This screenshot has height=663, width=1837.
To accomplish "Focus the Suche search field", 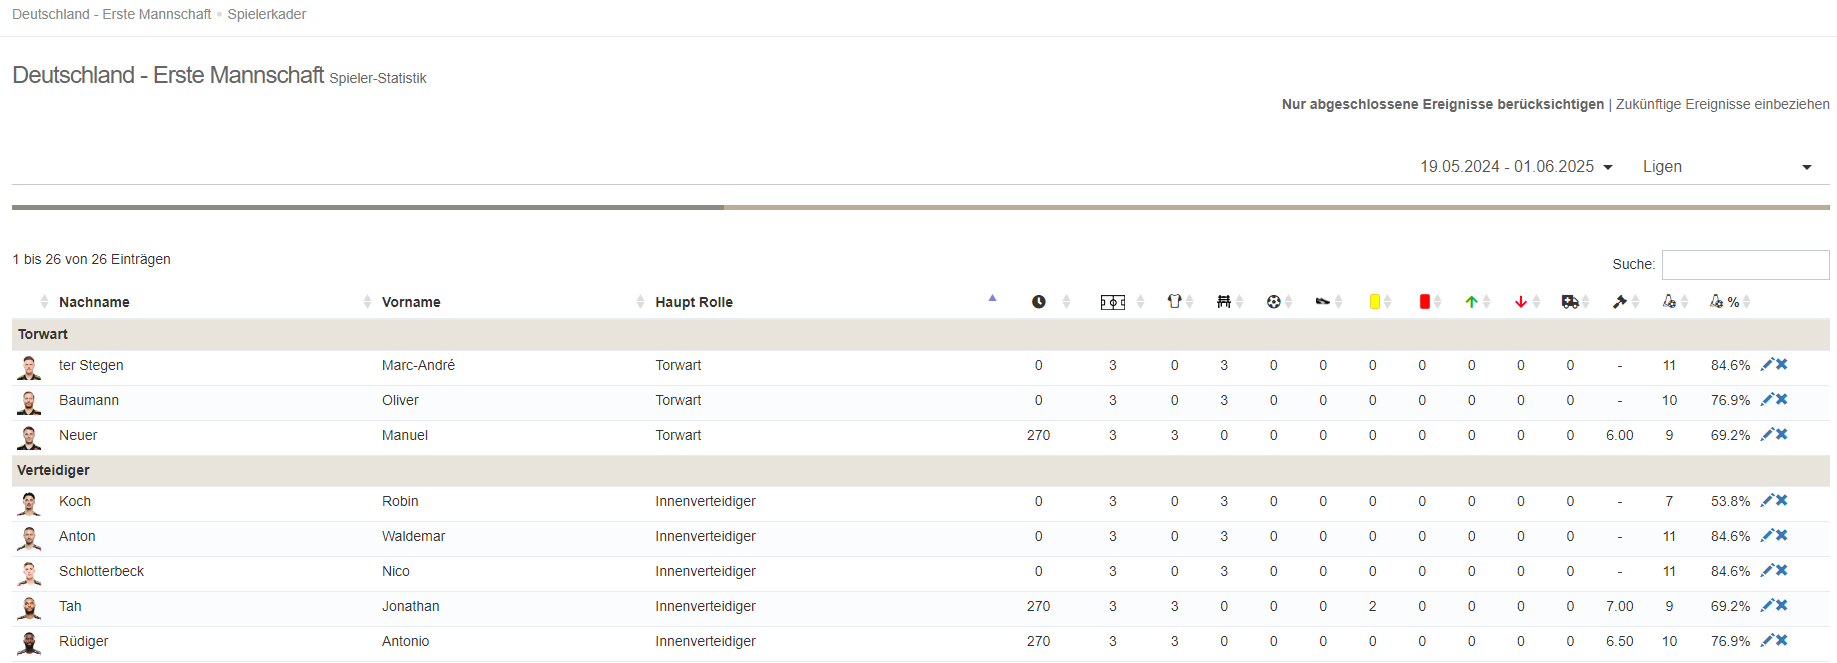I will 1745,265.
